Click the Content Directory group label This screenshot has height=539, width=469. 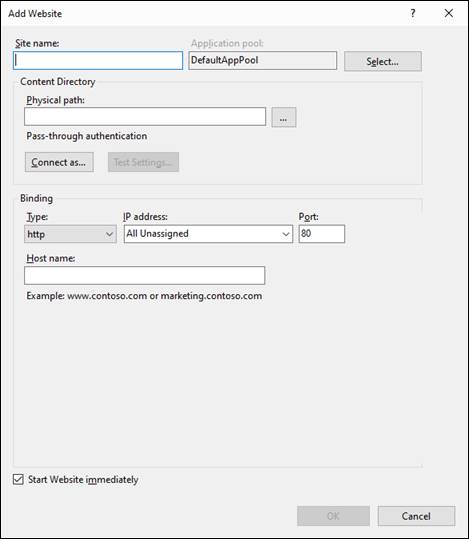click(58, 82)
